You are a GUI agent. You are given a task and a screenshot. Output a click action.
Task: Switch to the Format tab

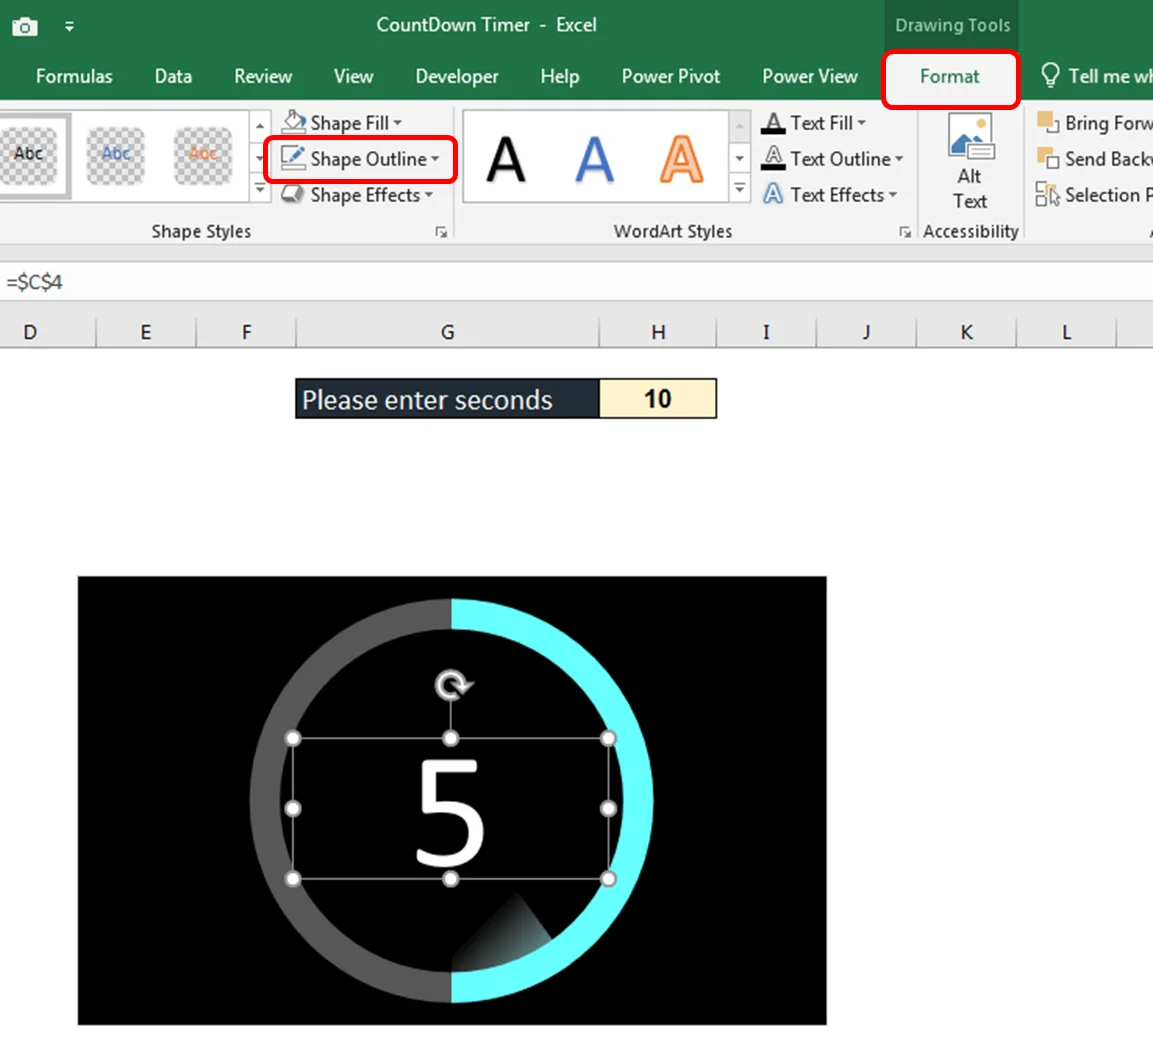click(949, 77)
